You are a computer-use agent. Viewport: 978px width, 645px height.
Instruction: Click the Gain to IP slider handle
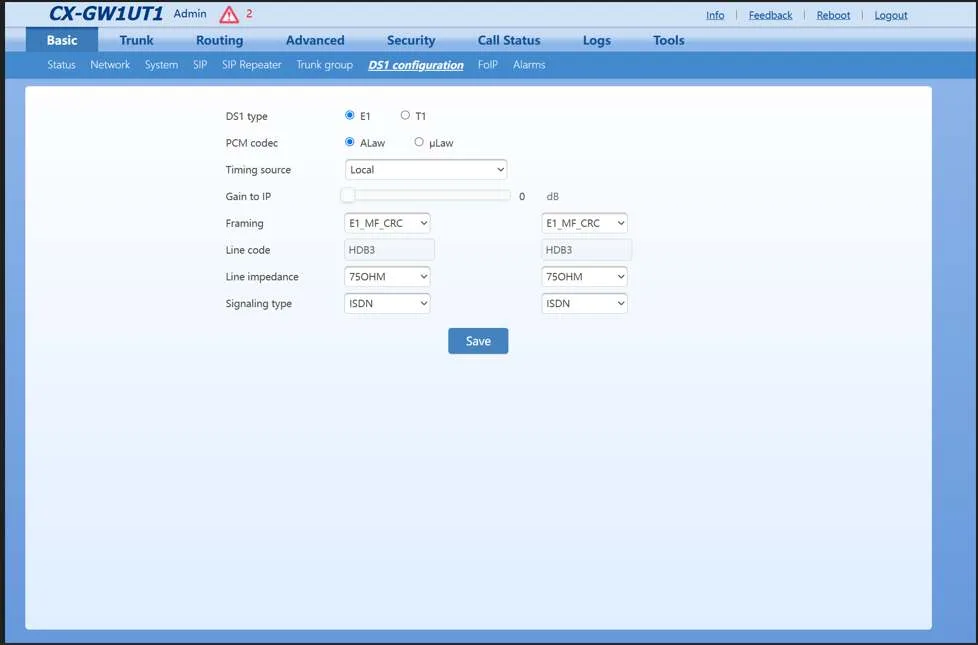(348, 196)
